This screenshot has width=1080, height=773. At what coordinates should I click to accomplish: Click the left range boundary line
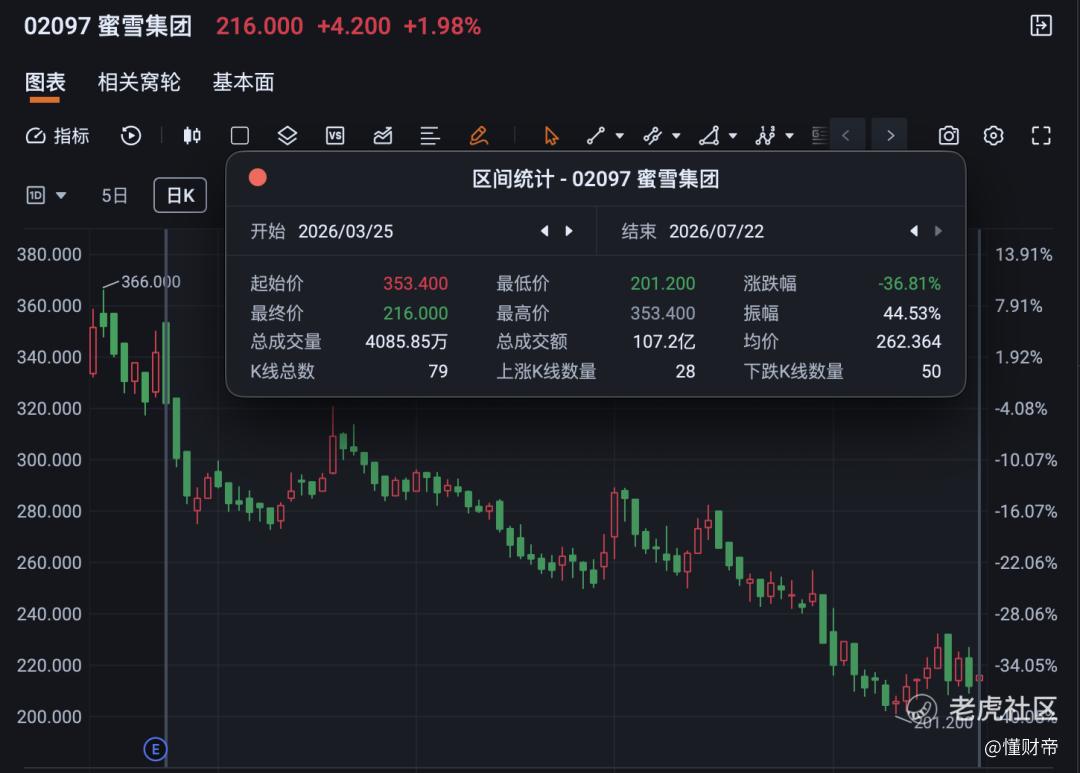(x=166, y=497)
